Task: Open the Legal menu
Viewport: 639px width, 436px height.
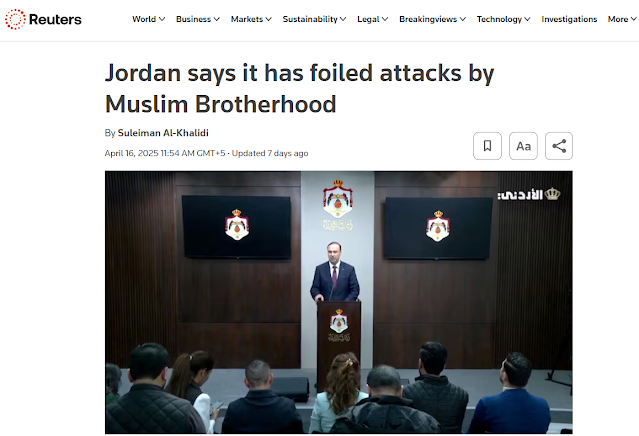Action: click(372, 19)
